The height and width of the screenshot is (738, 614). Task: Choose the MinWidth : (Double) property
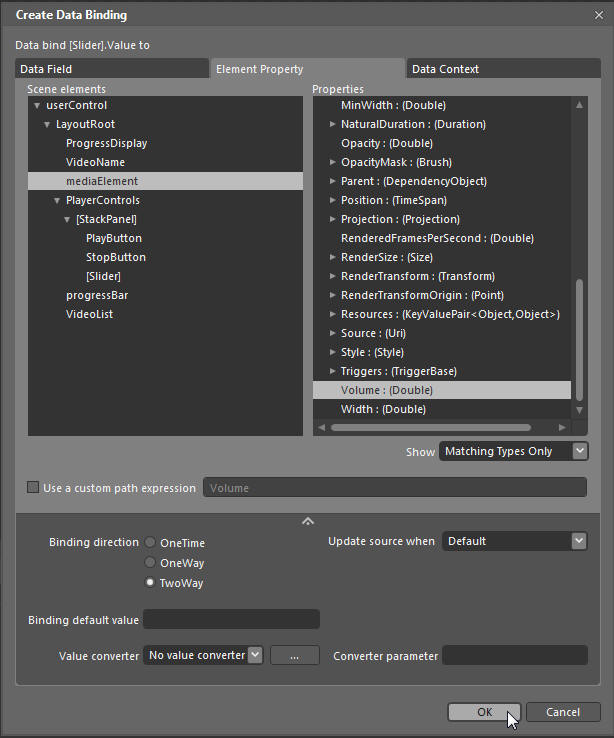point(393,105)
